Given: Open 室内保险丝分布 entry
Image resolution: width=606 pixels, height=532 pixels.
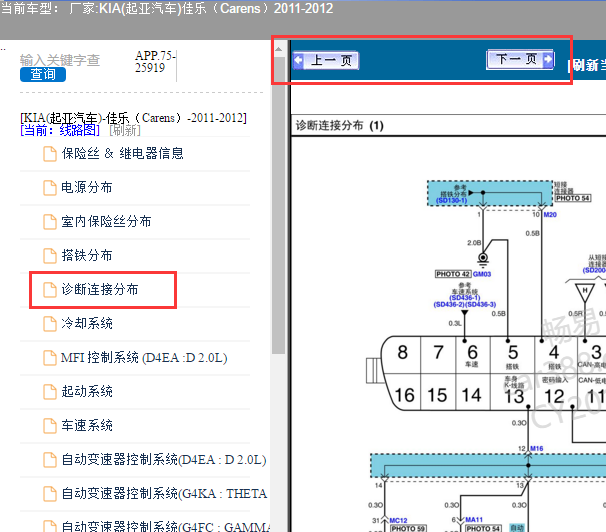Looking at the screenshot, I should tap(106, 221).
